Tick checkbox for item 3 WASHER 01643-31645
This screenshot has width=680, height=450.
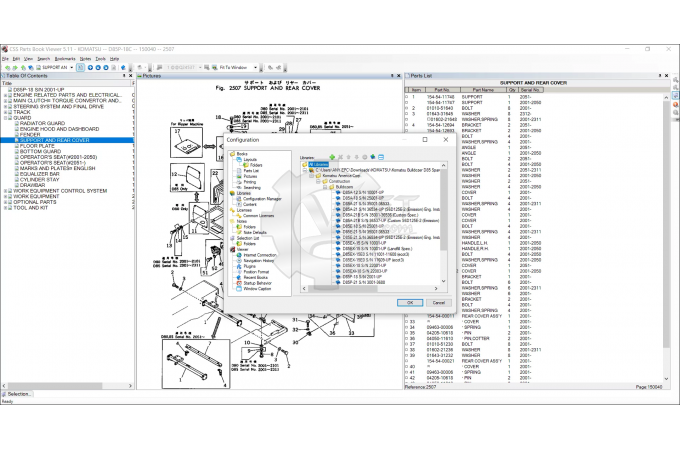[407, 114]
